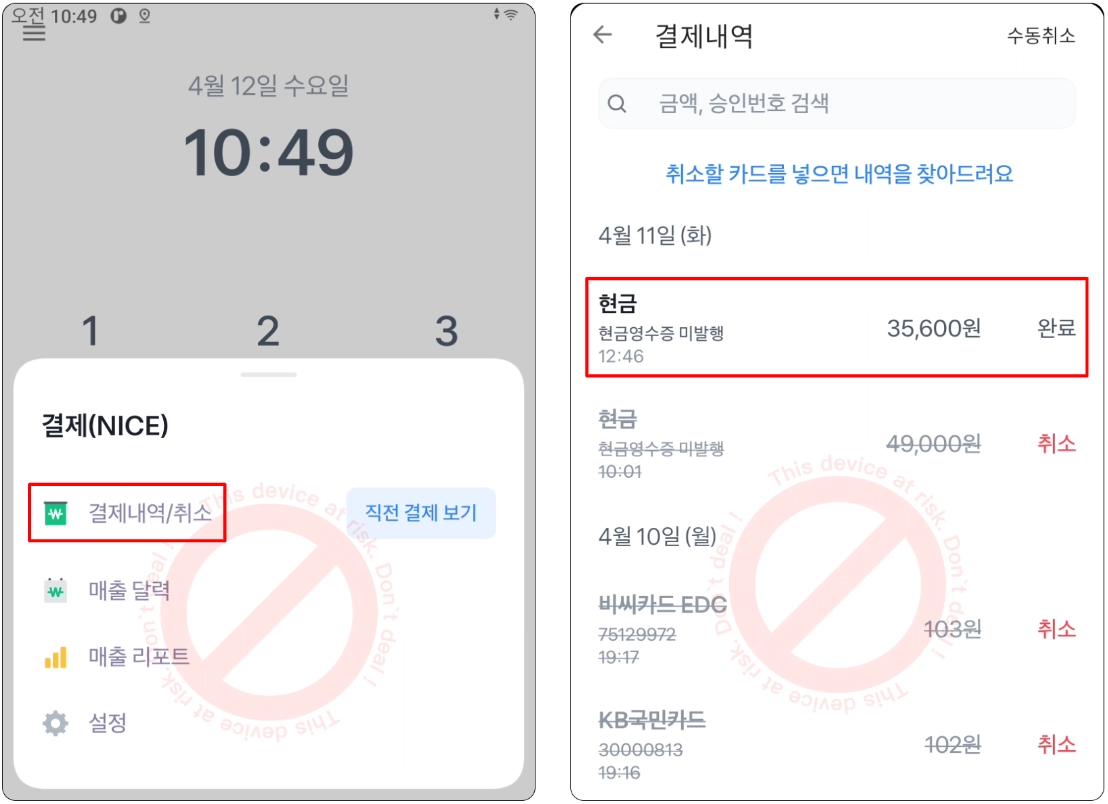Click 수동취소 at top right
This screenshot has height=804, width=1108.
pyautogui.click(x=1041, y=35)
